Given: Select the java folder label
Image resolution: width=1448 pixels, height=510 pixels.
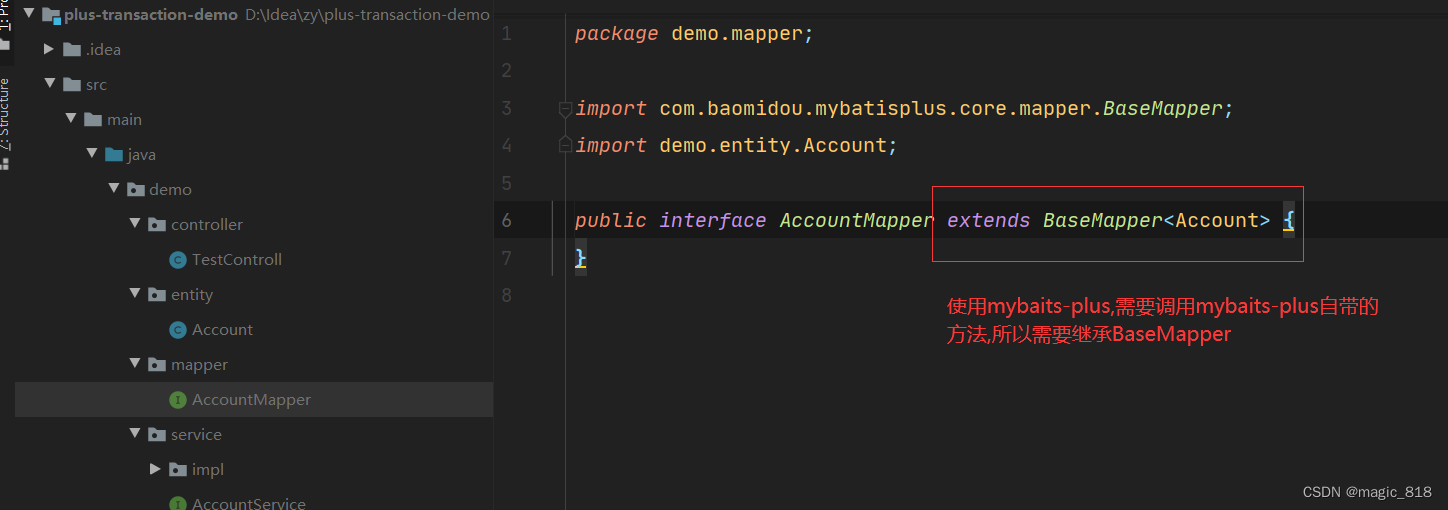Looking at the screenshot, I should tap(142, 154).
